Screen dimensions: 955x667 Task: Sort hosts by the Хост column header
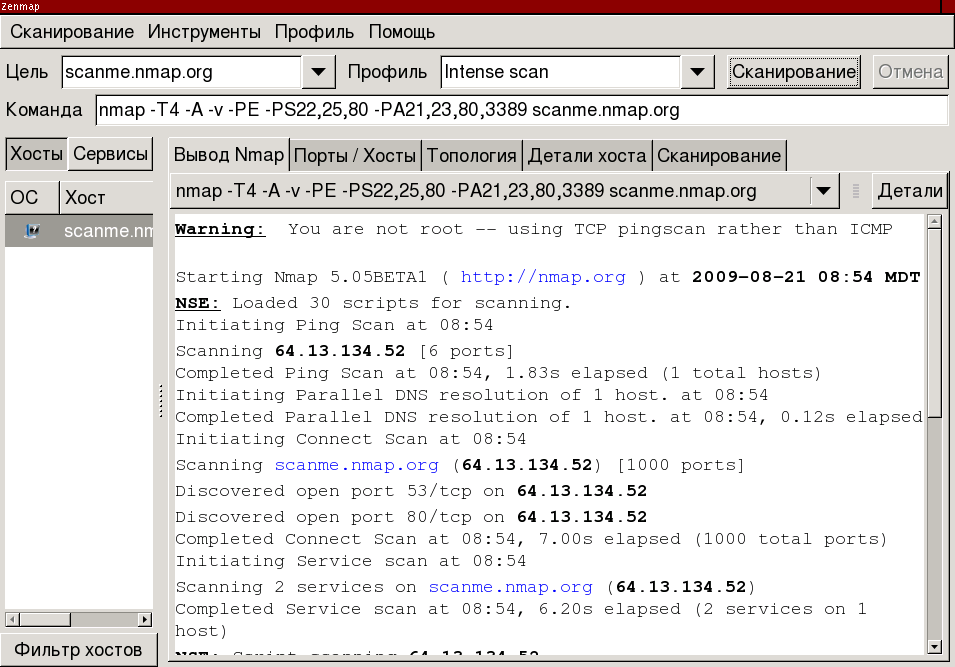(107, 197)
